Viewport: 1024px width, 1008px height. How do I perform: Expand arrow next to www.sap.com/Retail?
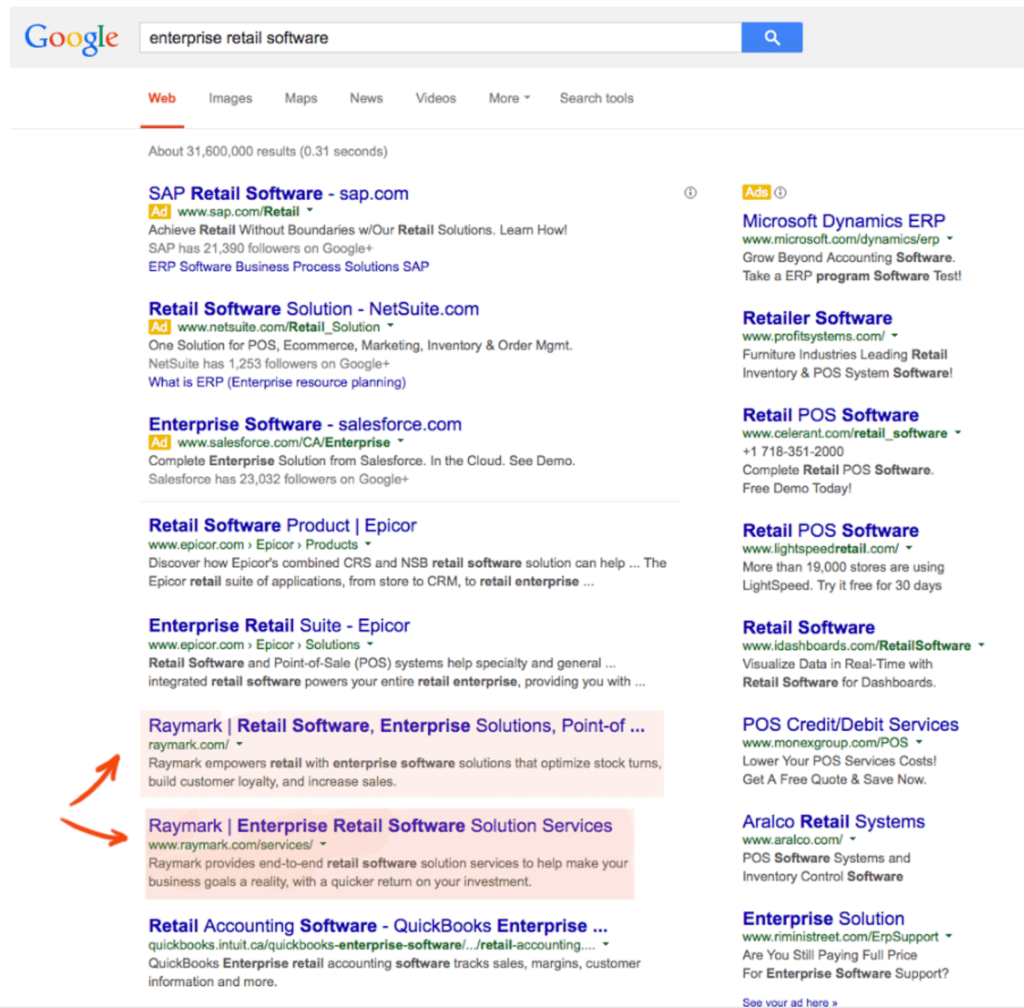pos(310,210)
